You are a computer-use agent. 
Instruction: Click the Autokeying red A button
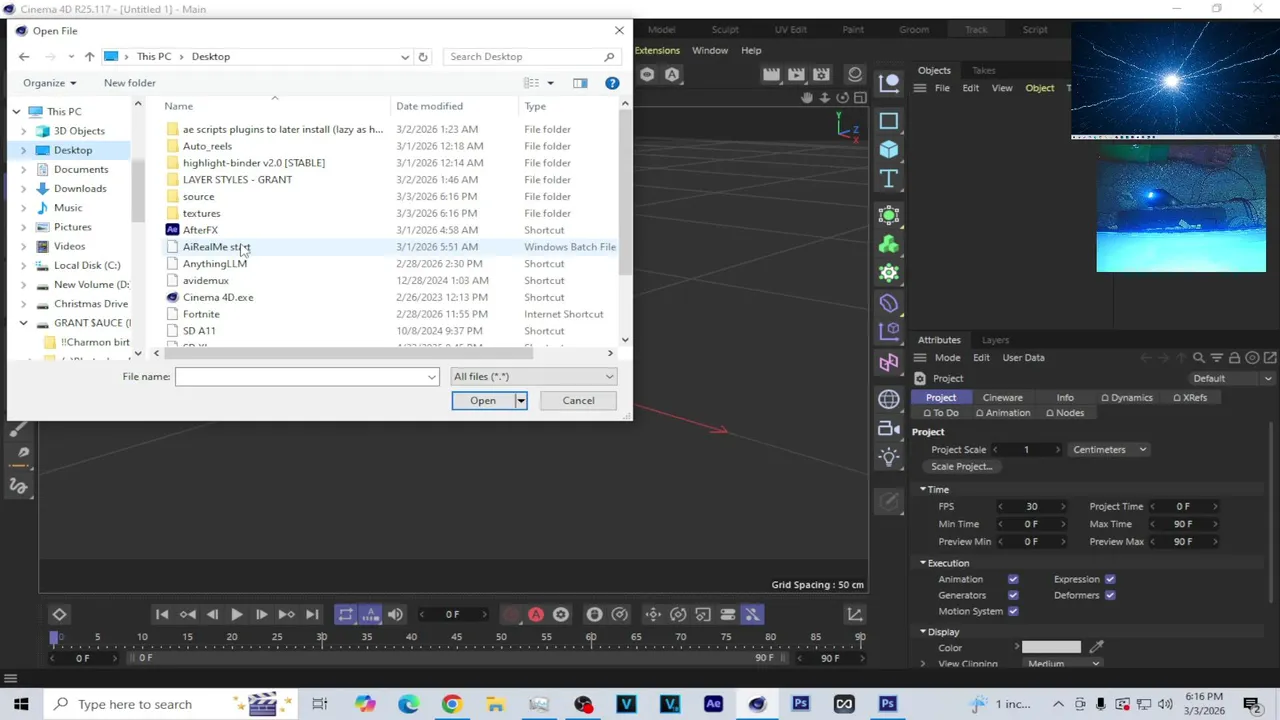[x=536, y=614]
